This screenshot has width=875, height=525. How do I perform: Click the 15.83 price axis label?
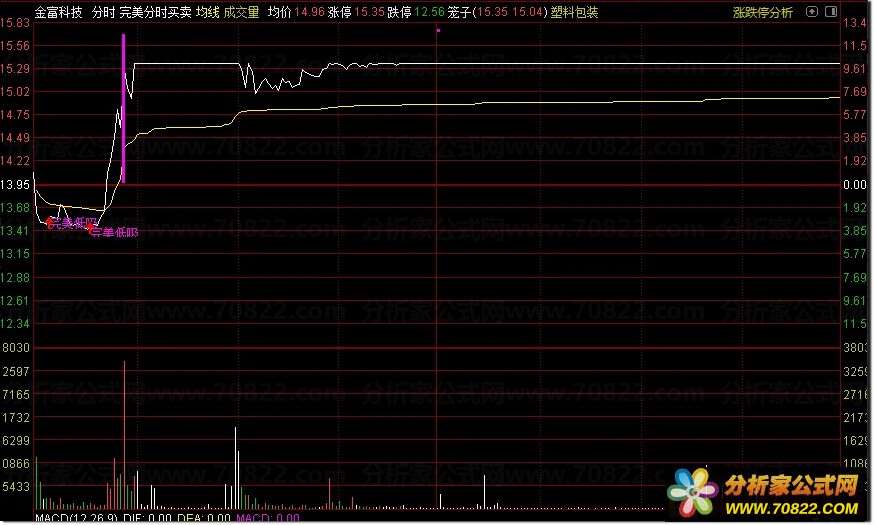click(x=15, y=23)
